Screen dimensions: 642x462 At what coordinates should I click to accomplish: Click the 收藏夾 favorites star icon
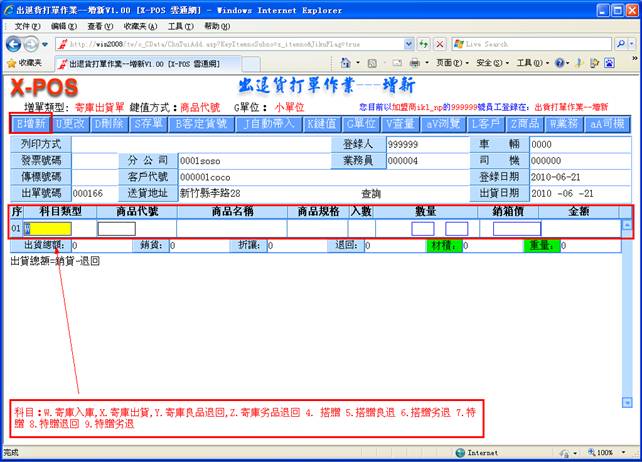pyautogui.click(x=11, y=62)
